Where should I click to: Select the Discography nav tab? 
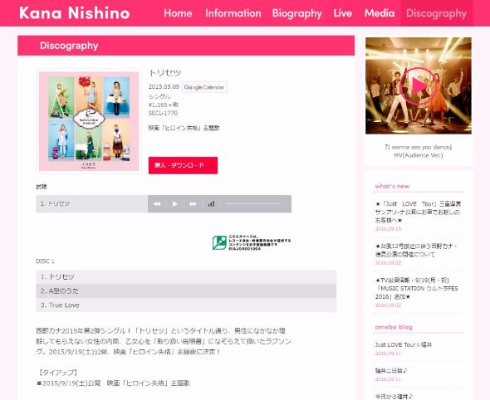pyautogui.click(x=436, y=13)
